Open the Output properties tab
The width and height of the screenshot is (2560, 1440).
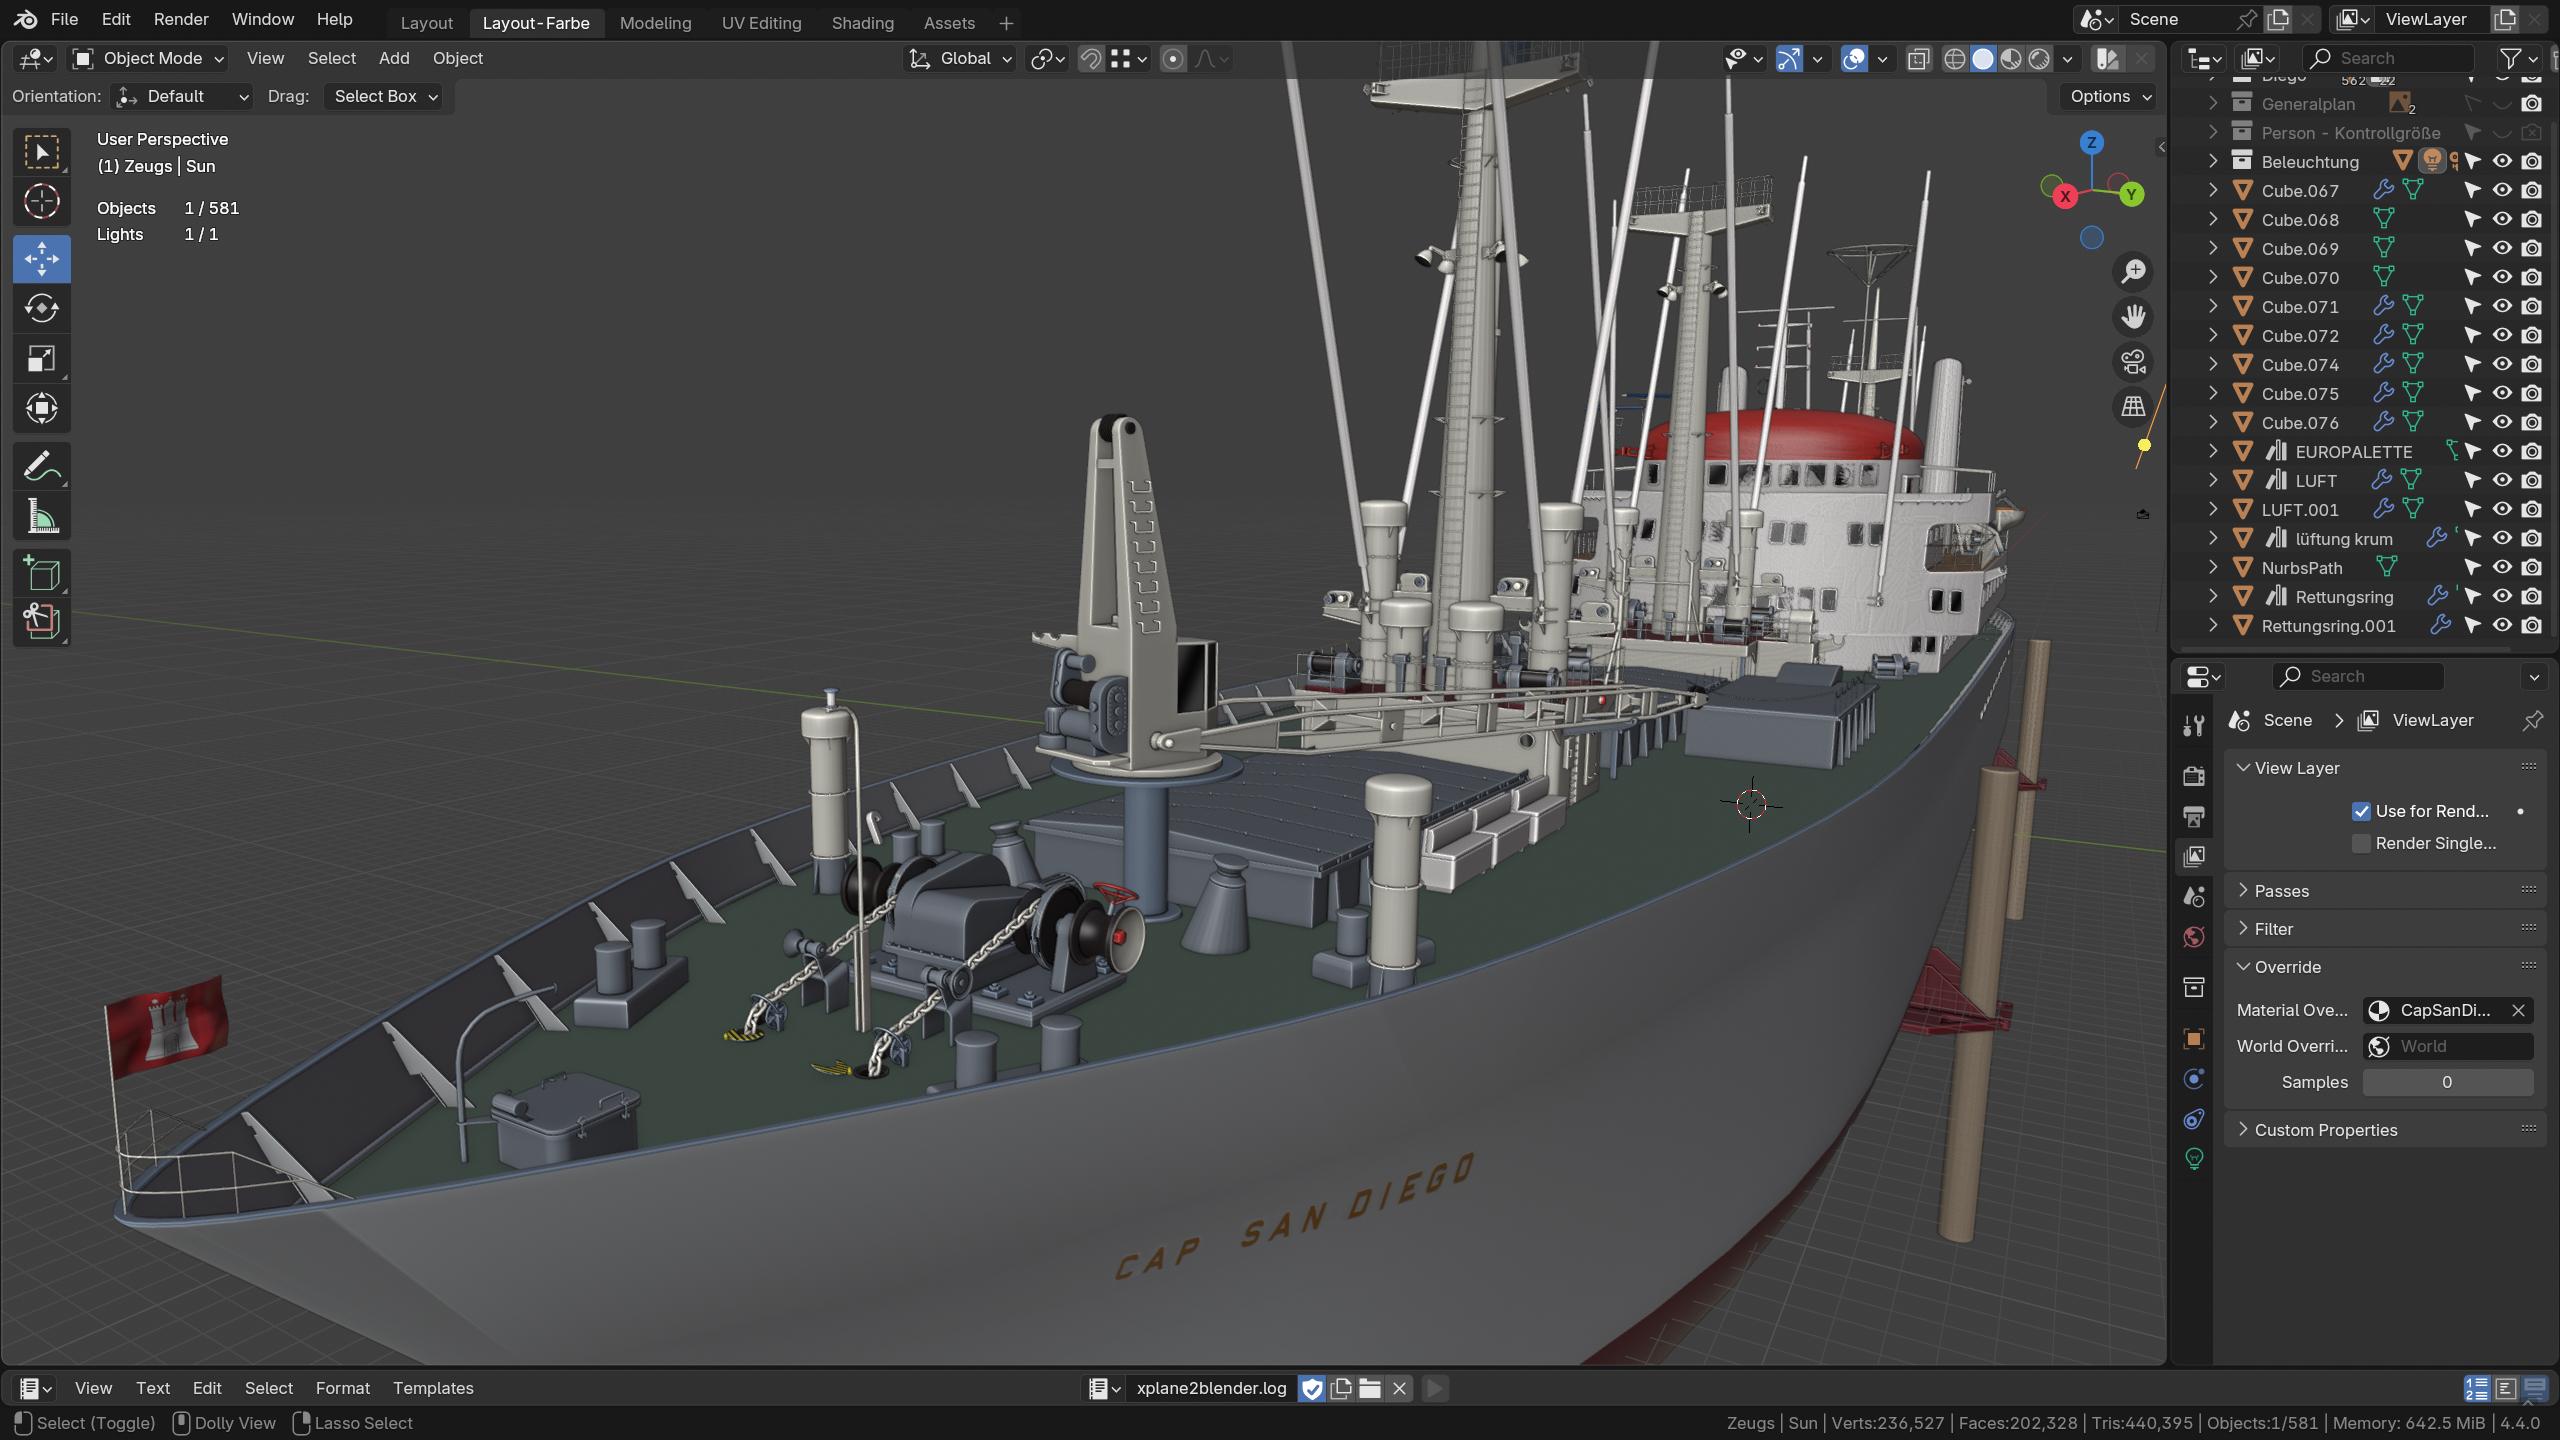click(2194, 816)
